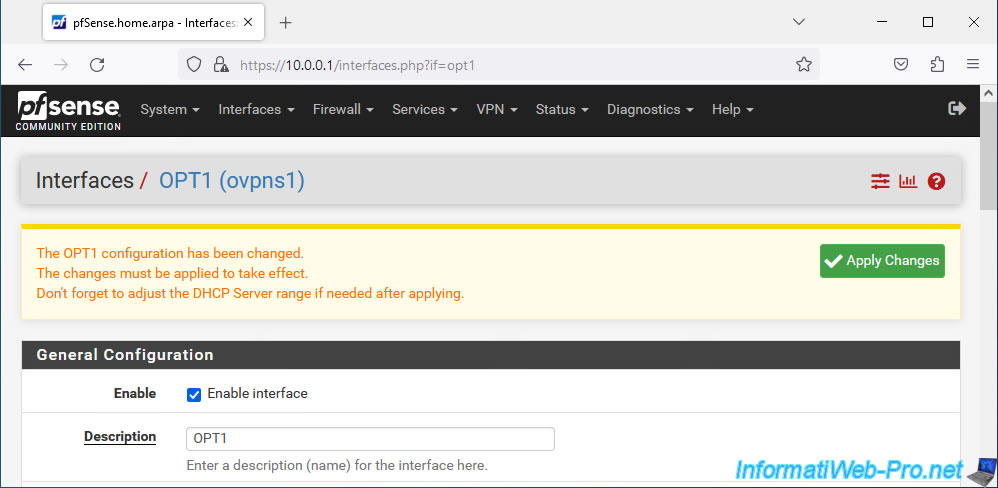998x488 pixels.
Task: Click the Apply Changes button
Action: click(882, 261)
